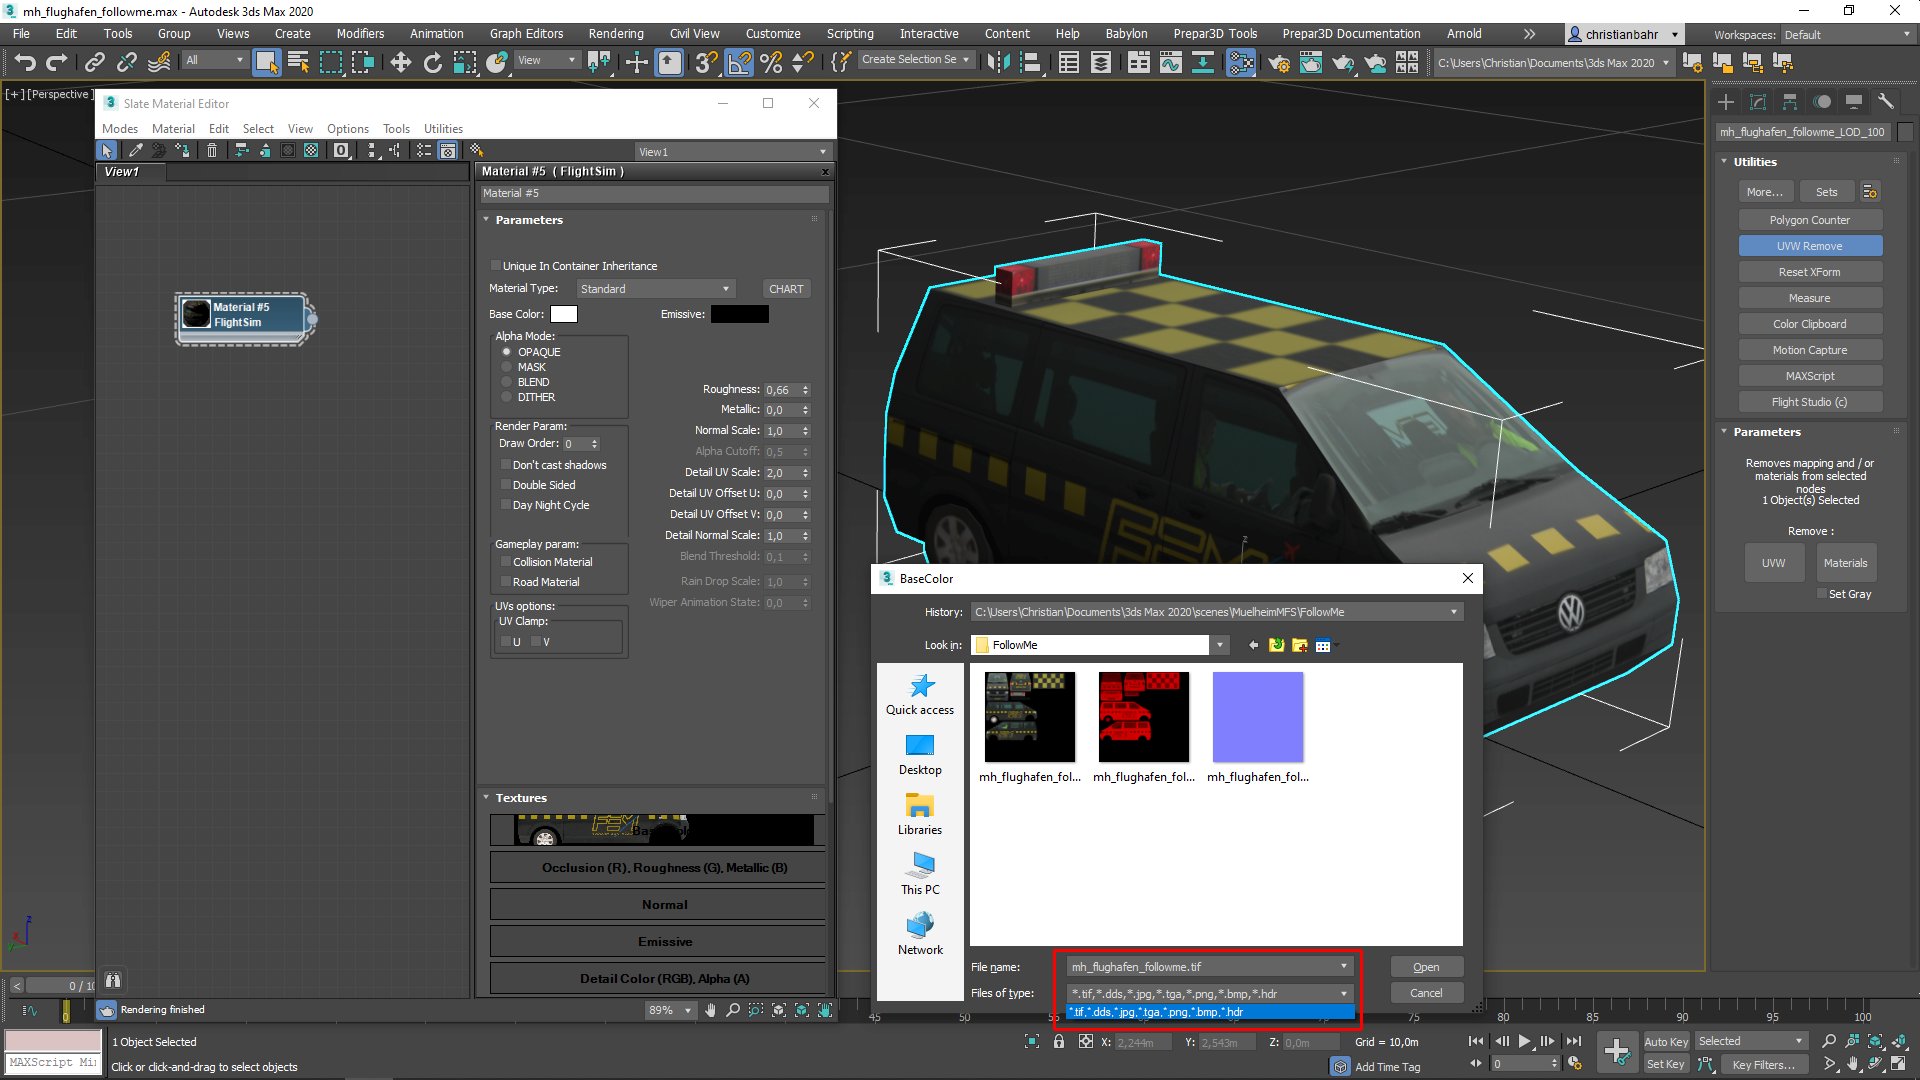1920x1080 pixels.
Task: Click the Polygon Counter button
Action: (x=1810, y=220)
